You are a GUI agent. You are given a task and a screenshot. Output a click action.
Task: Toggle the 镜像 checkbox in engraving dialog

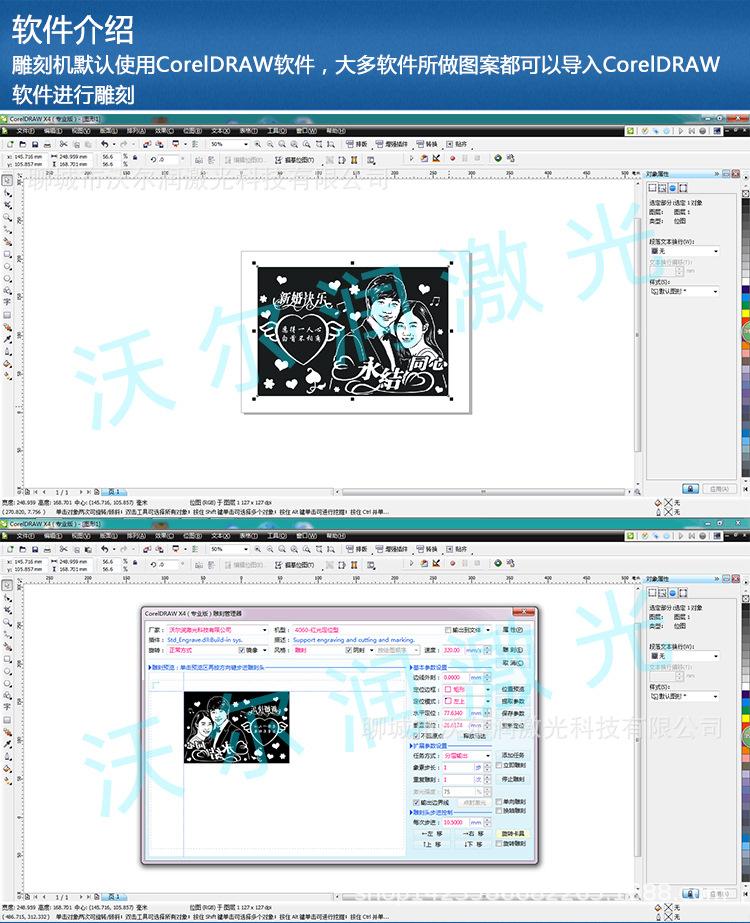click(241, 650)
